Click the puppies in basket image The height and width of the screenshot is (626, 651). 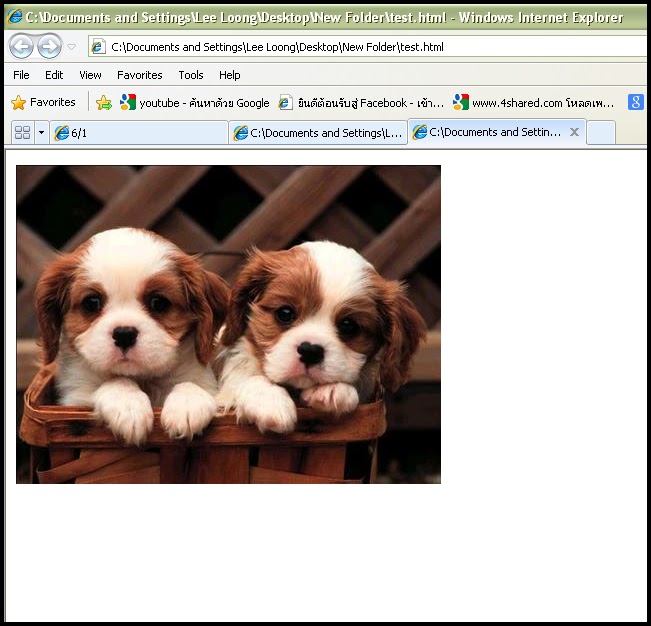point(228,324)
